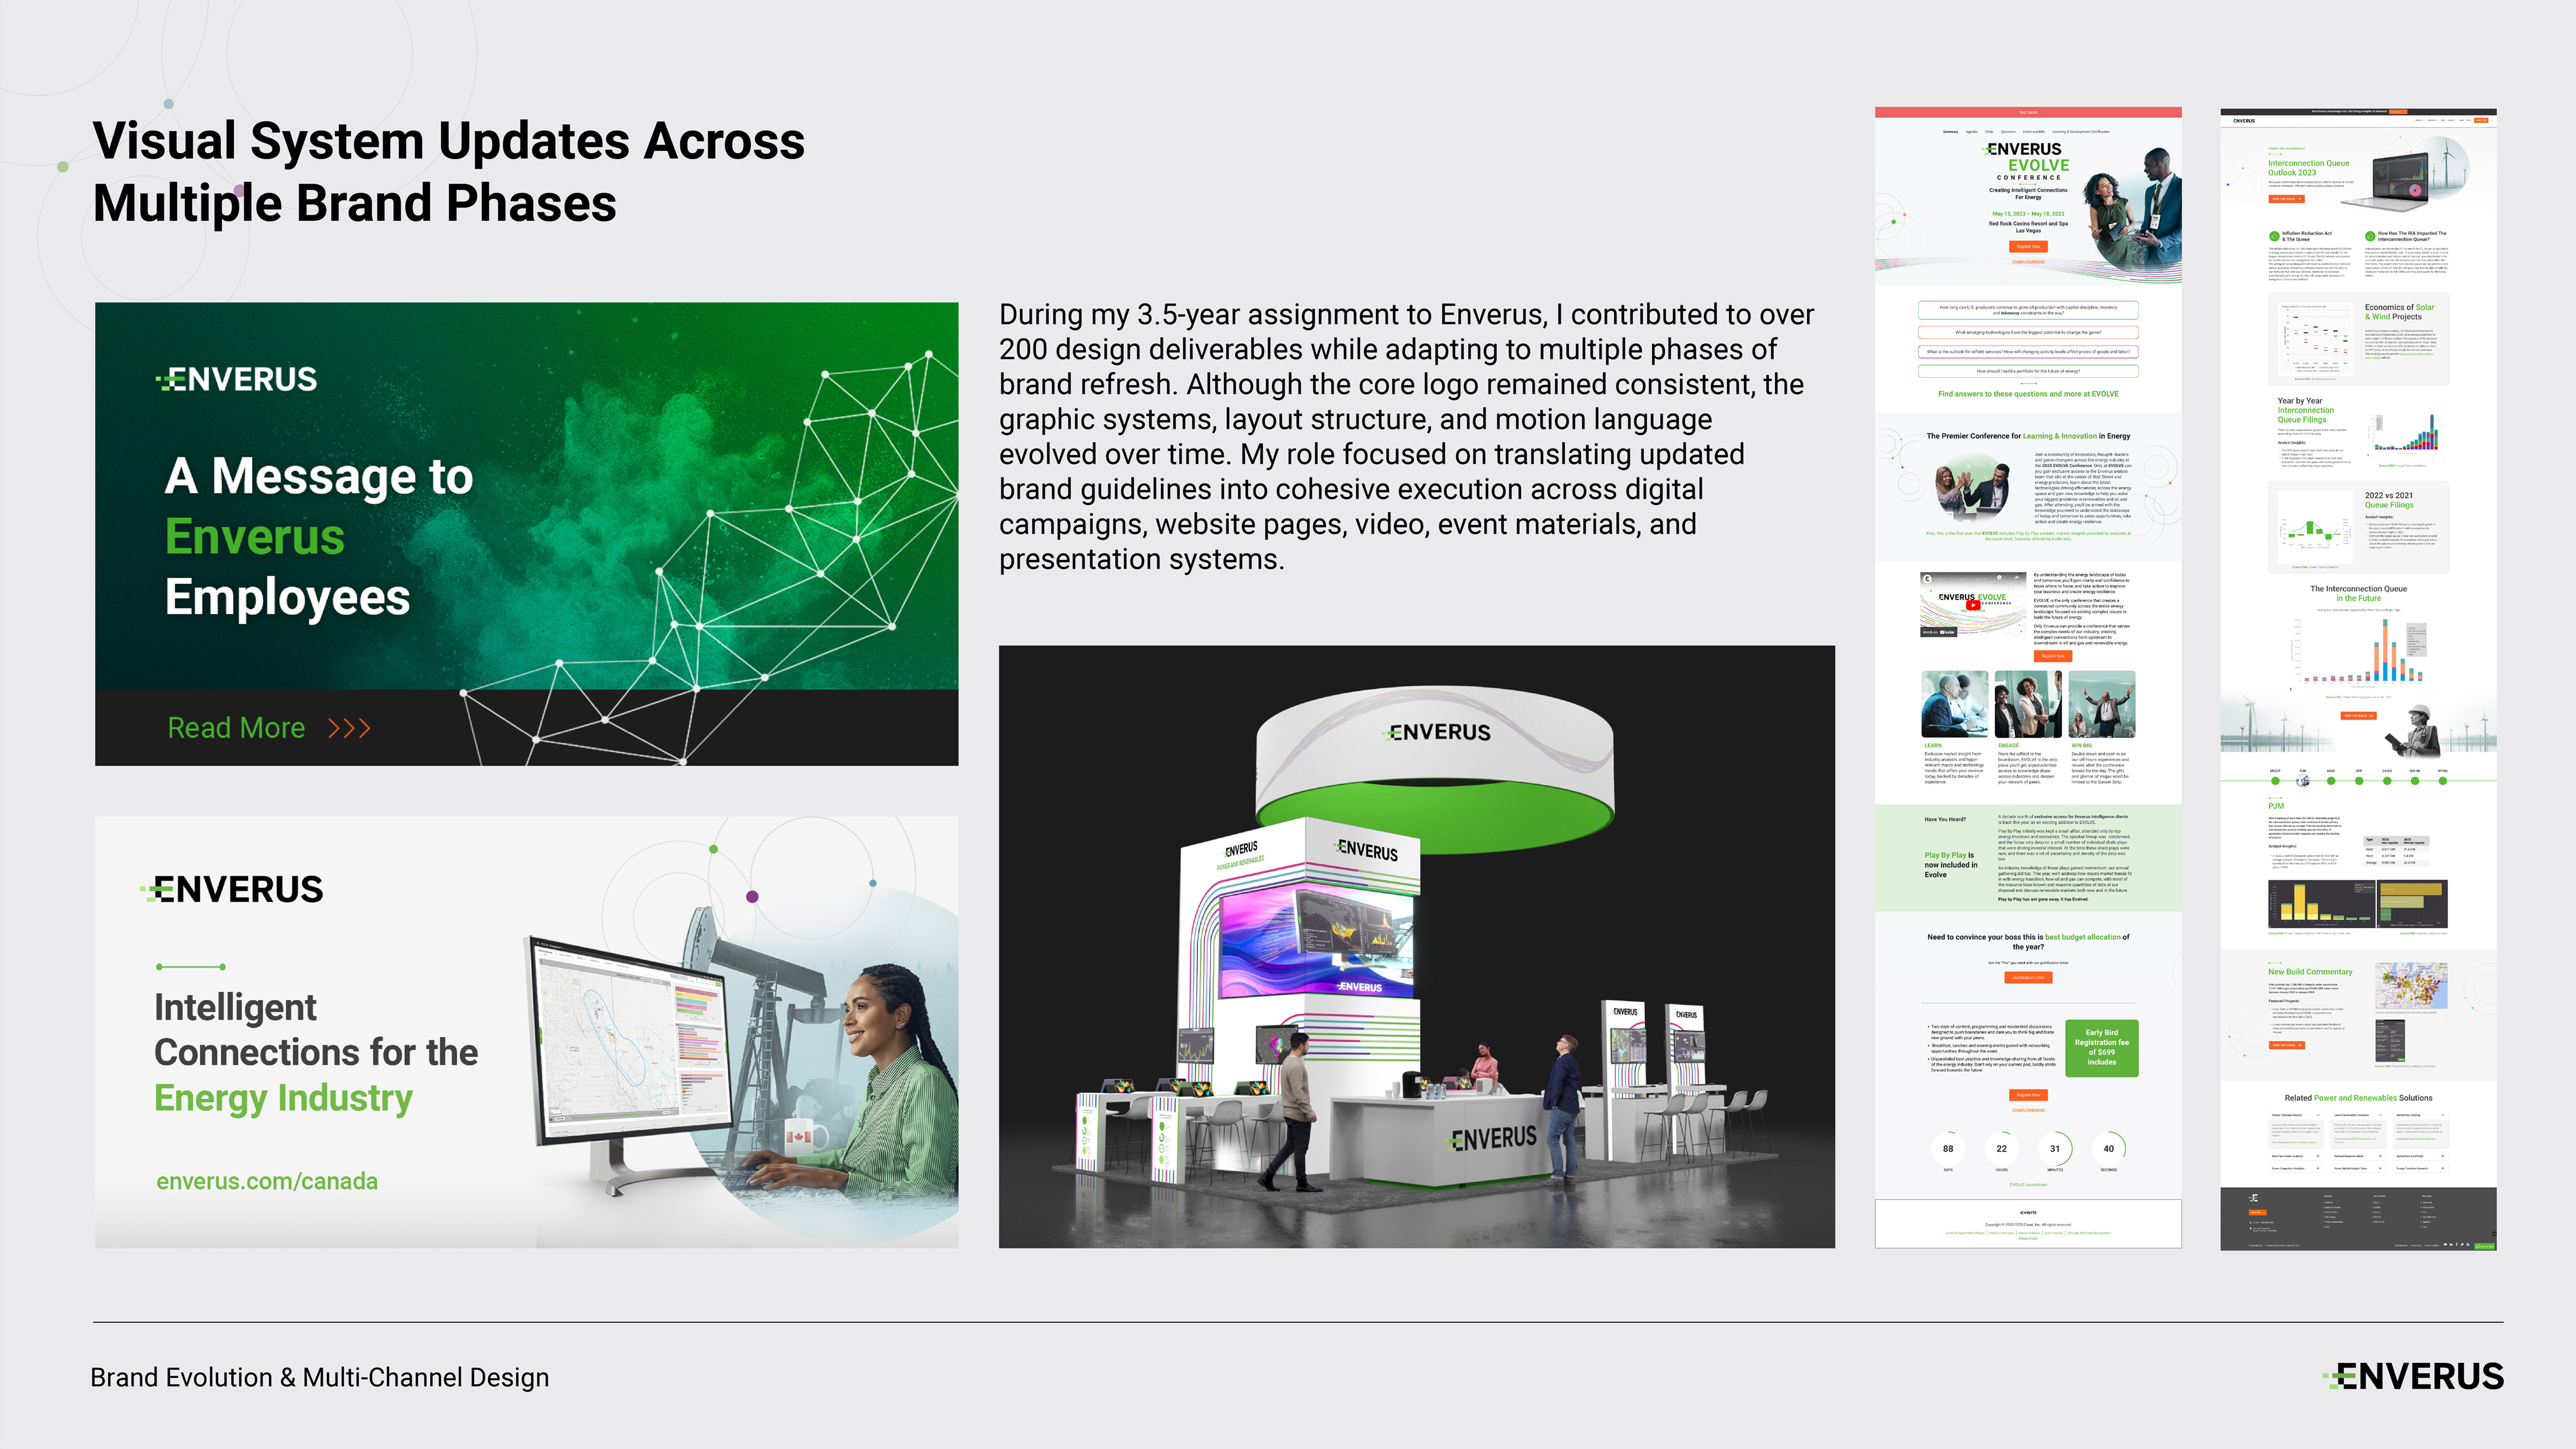Image resolution: width=2576 pixels, height=1449 pixels.
Task: Select the Early Bird Registration fee box
Action: (x=2101, y=1048)
